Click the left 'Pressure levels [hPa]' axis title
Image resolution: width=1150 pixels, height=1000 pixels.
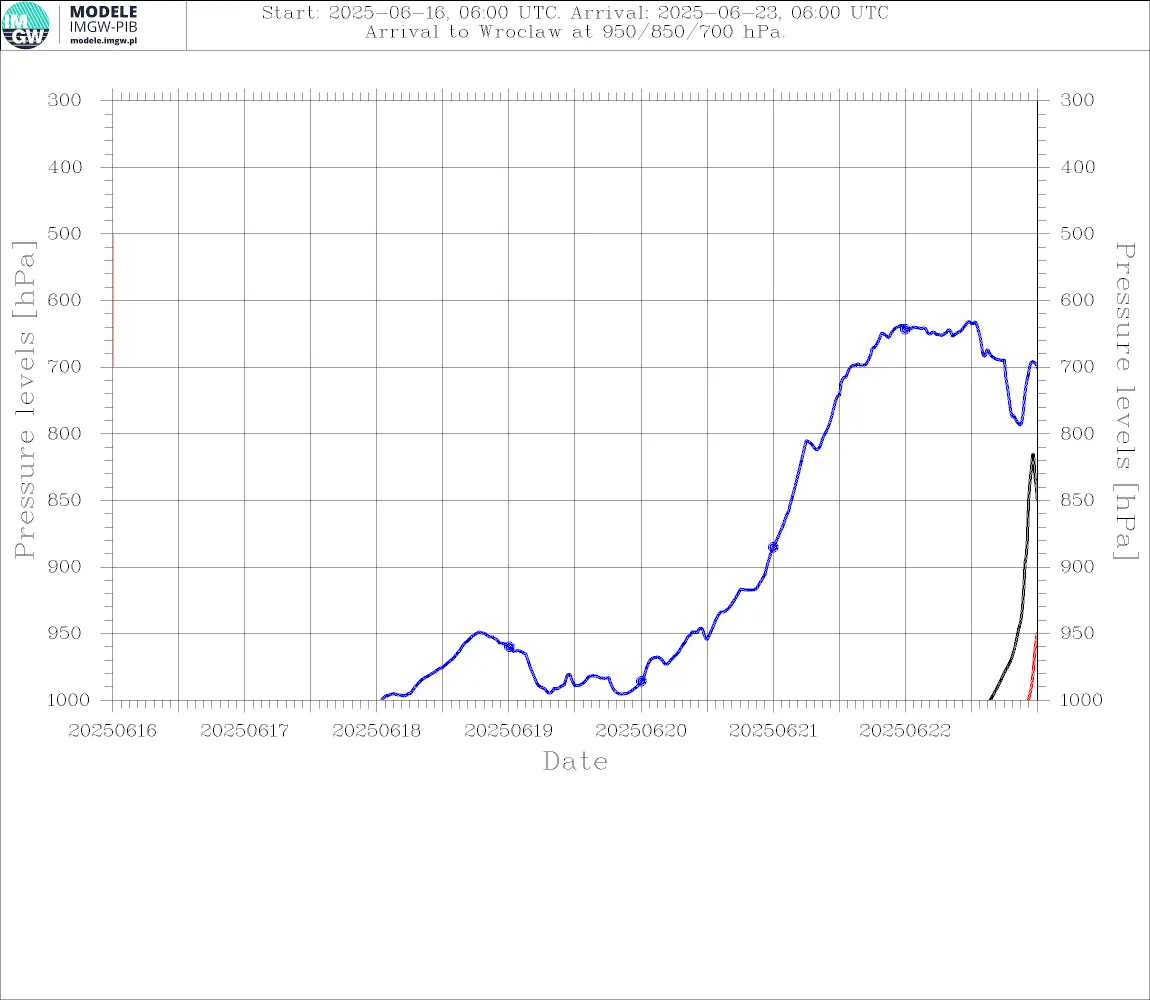[x=24, y=400]
